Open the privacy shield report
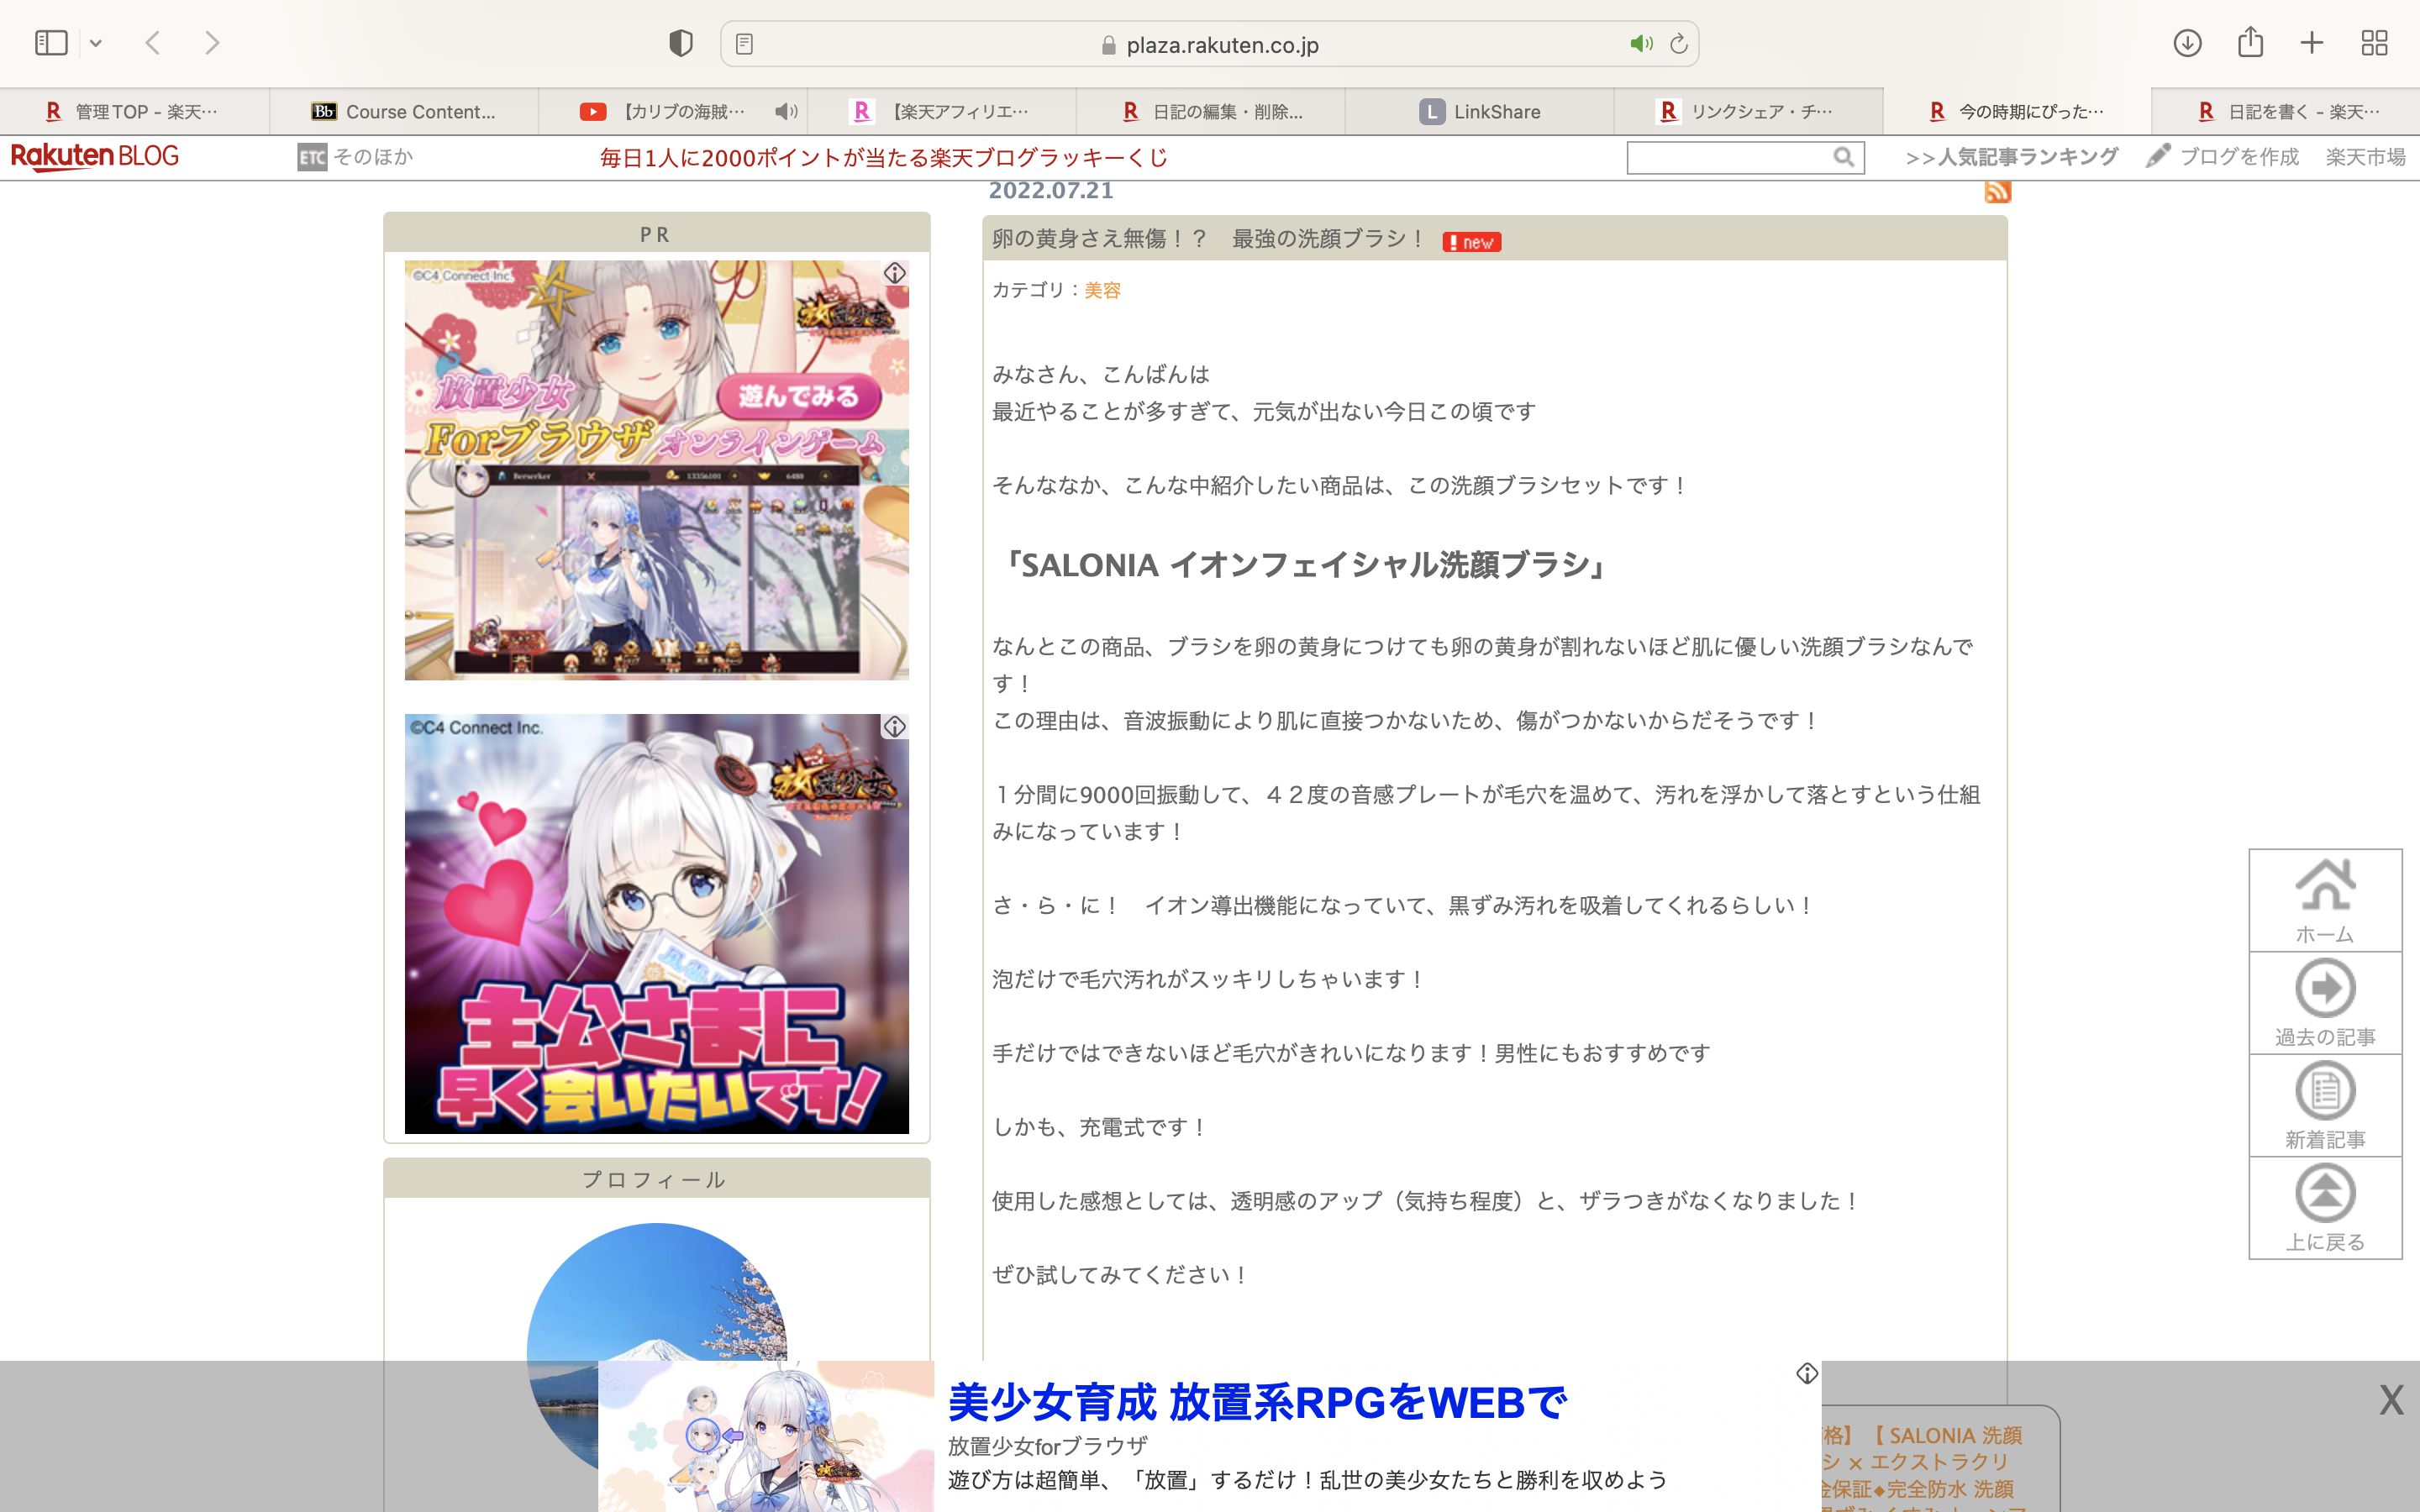Image resolution: width=2420 pixels, height=1512 pixels. [x=681, y=43]
